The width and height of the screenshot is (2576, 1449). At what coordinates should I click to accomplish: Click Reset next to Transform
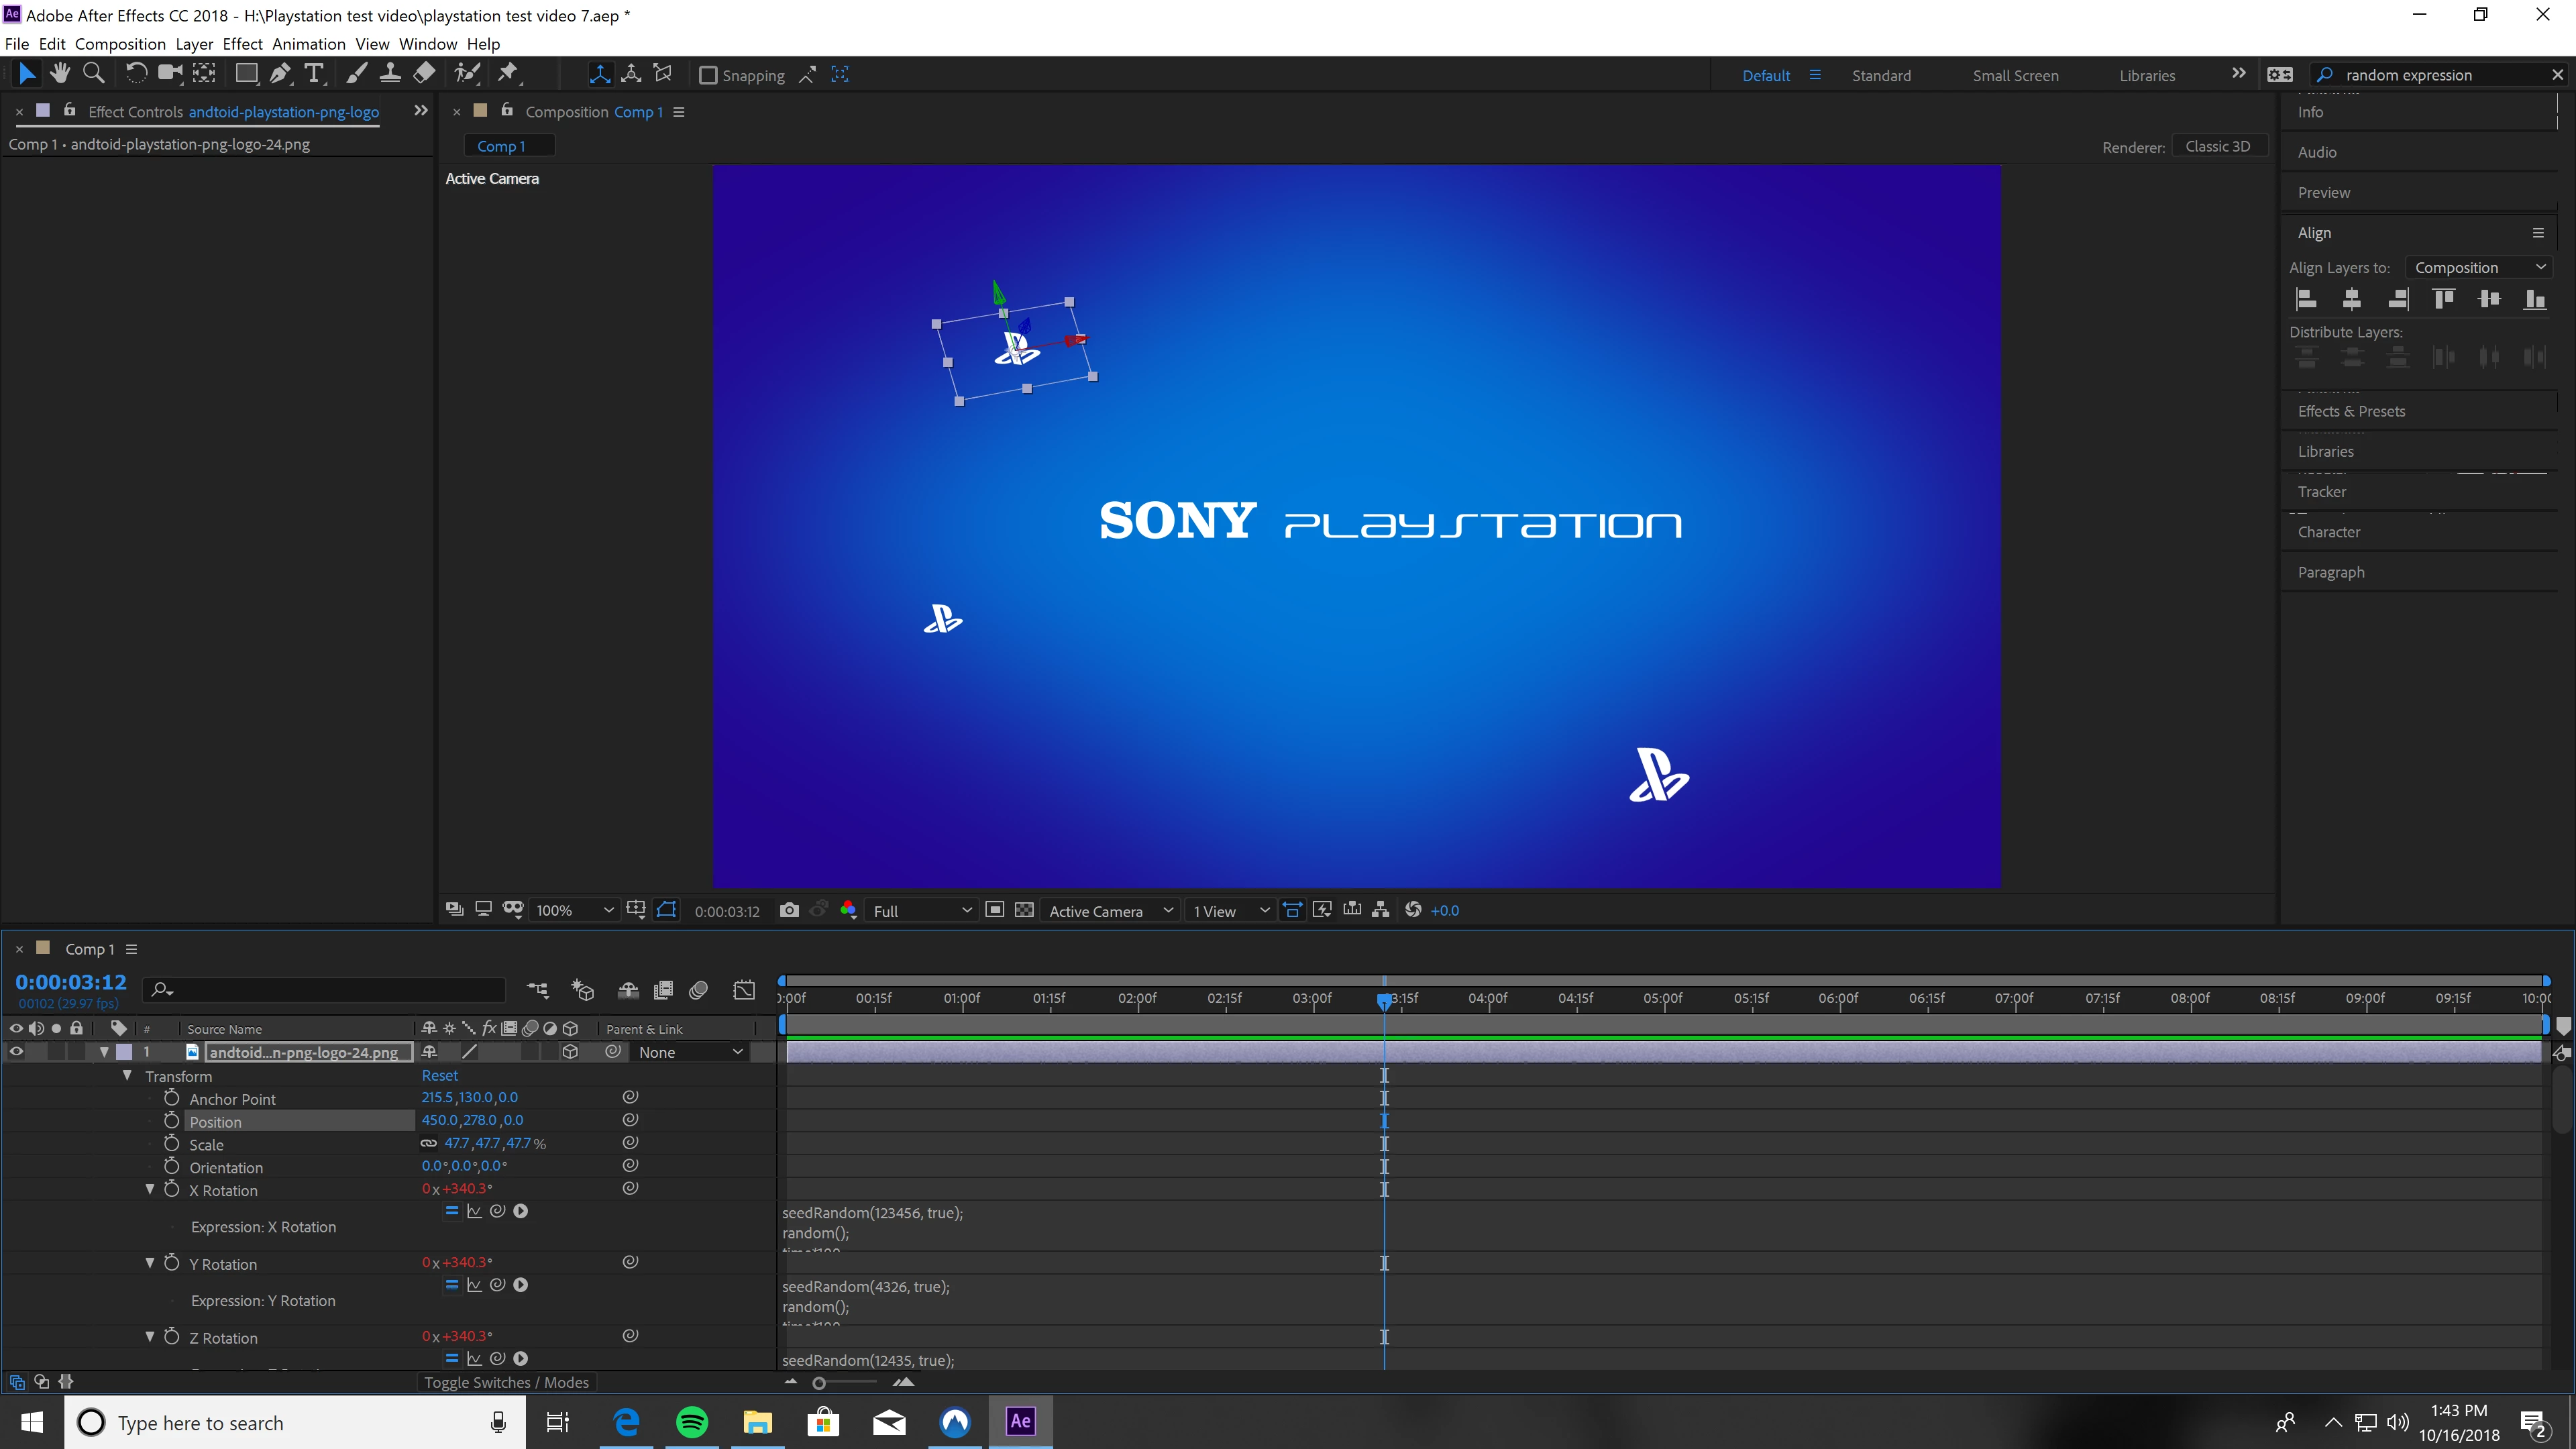coord(439,1076)
